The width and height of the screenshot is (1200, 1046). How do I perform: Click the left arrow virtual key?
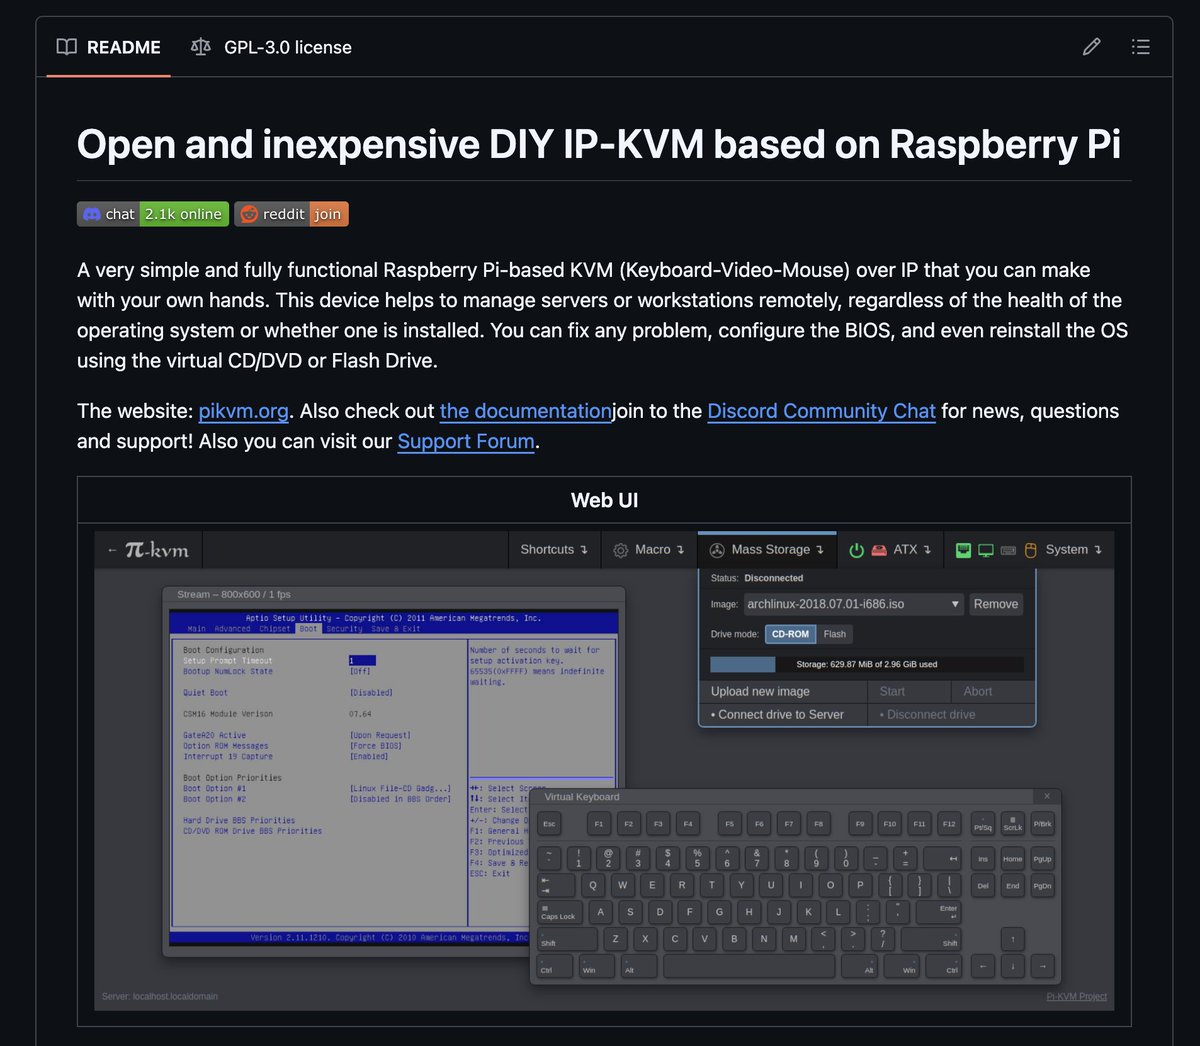984,966
